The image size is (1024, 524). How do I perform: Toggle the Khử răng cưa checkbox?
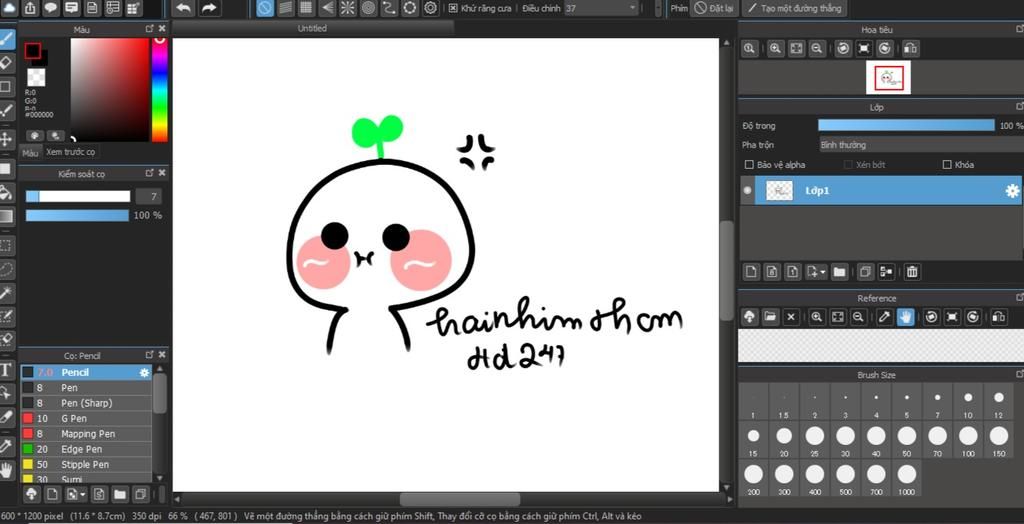453,8
